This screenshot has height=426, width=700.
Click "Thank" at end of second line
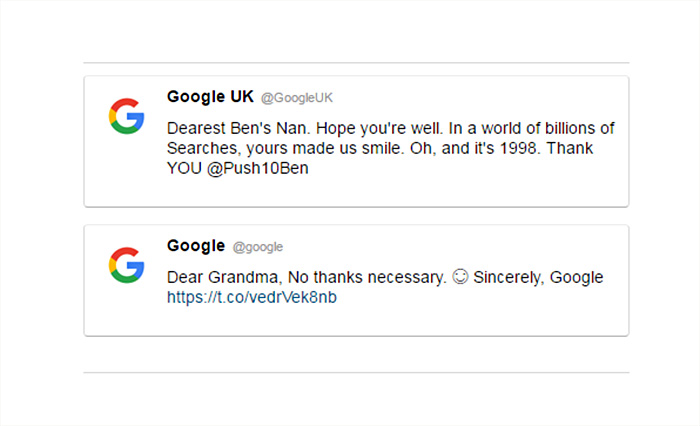click(570, 148)
